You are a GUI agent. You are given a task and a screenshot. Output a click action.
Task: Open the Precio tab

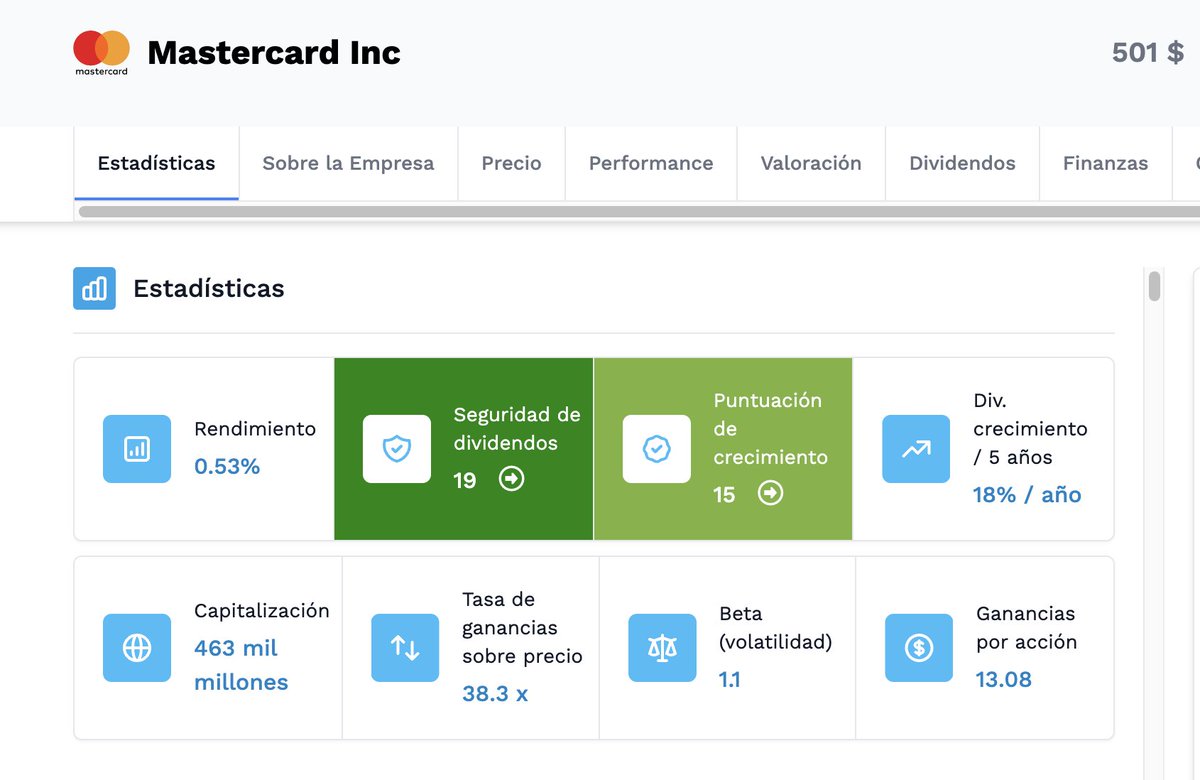click(511, 163)
